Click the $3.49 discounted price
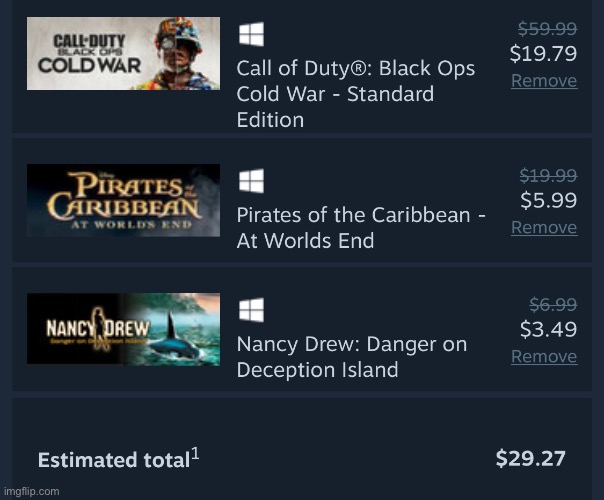Screen dimensions: 604x500 (549, 329)
